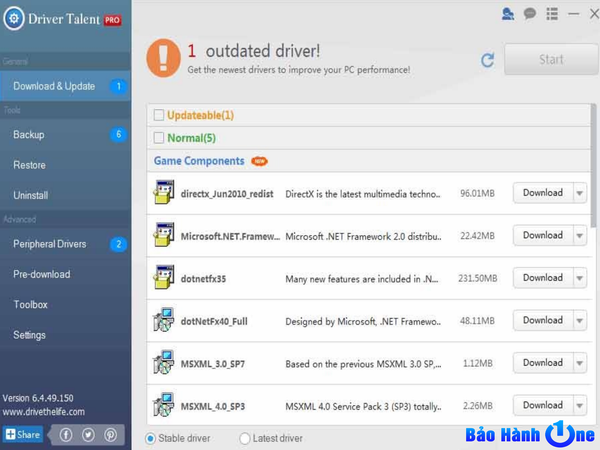Check the Updateable(1) checkbox
The image size is (600, 450).
(159, 116)
